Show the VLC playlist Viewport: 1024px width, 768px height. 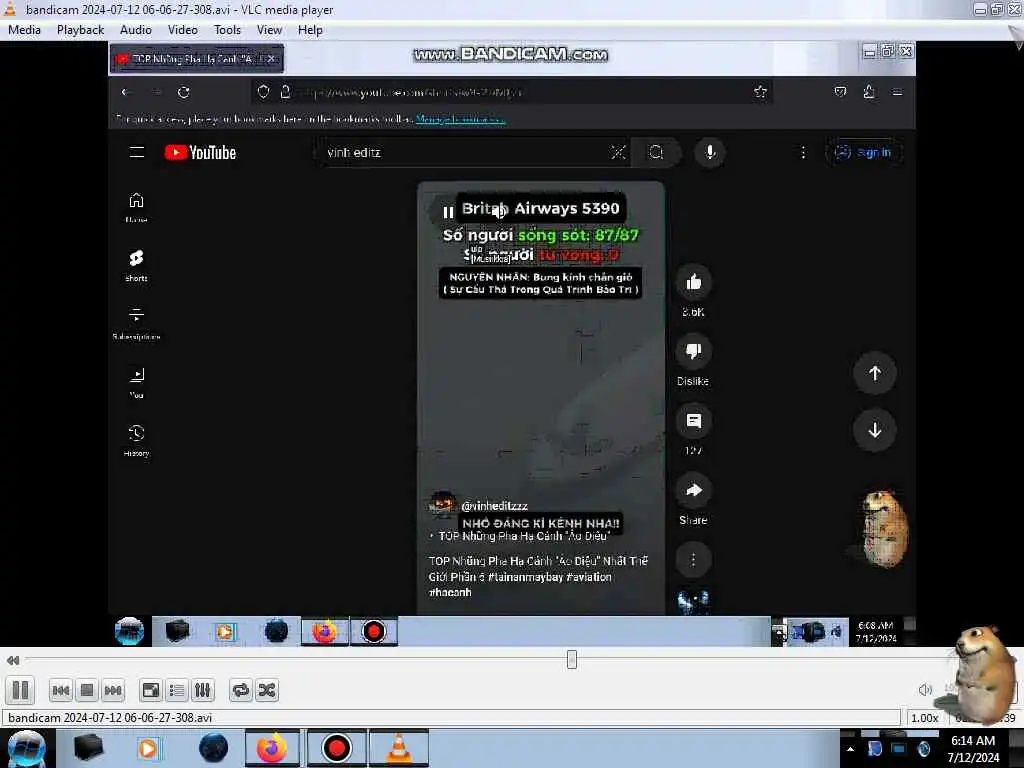177,690
